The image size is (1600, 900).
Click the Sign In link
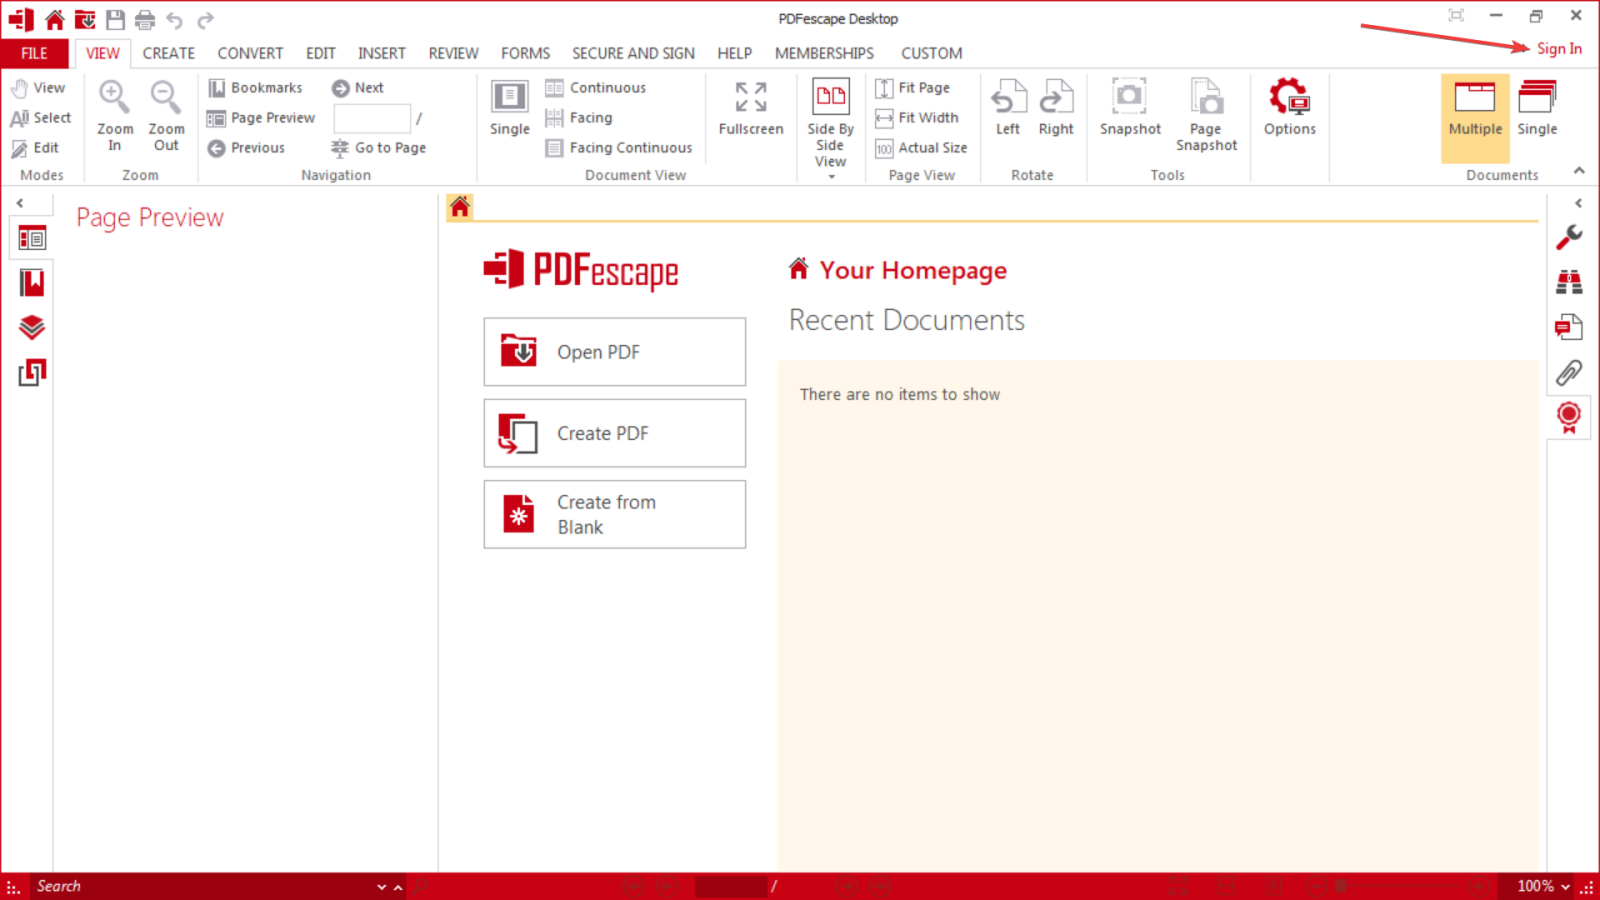pyautogui.click(x=1559, y=49)
